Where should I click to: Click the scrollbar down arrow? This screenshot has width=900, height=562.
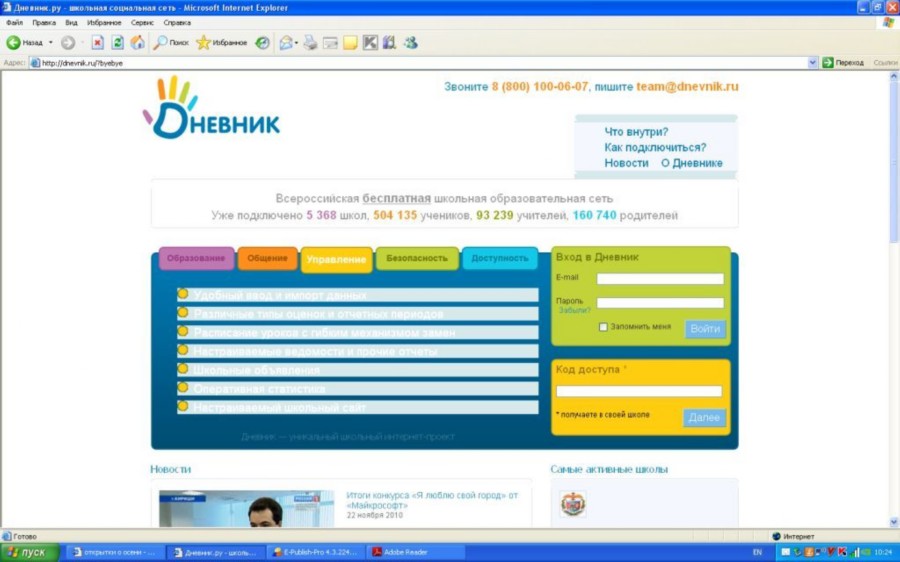(894, 522)
